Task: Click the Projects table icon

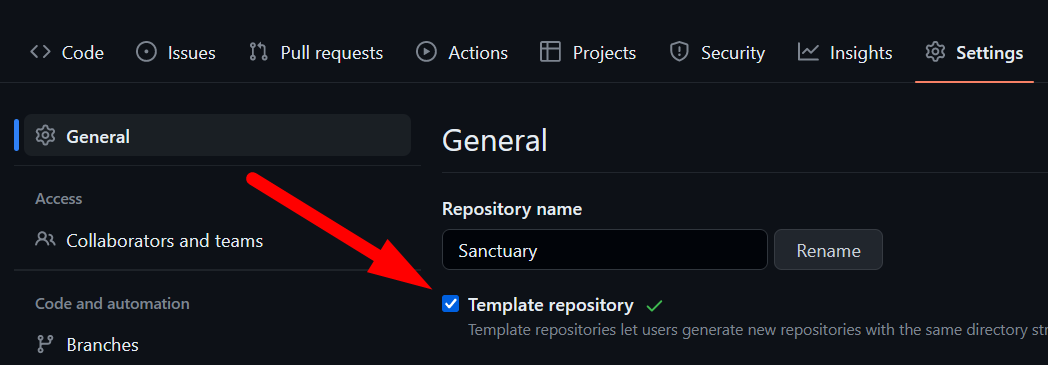Action: 550,52
